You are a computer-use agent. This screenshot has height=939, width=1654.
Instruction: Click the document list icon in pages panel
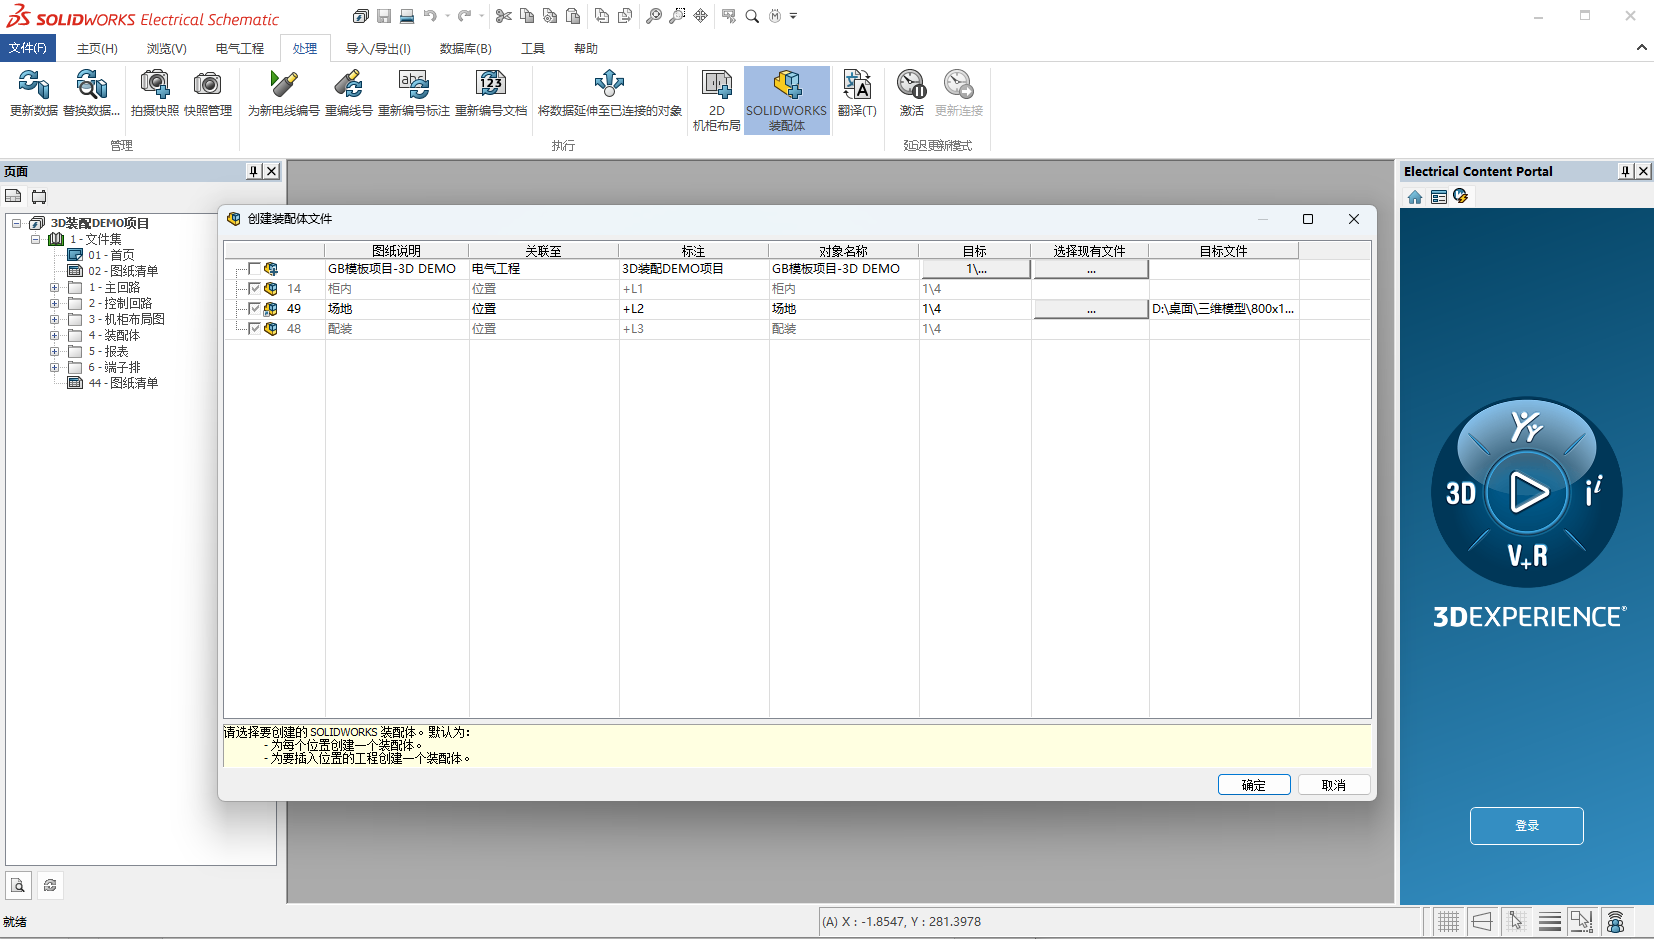(13, 197)
